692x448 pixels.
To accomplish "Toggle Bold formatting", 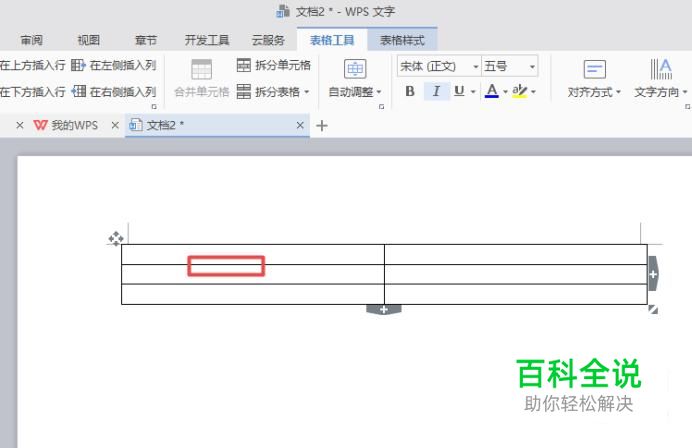I will point(410,91).
